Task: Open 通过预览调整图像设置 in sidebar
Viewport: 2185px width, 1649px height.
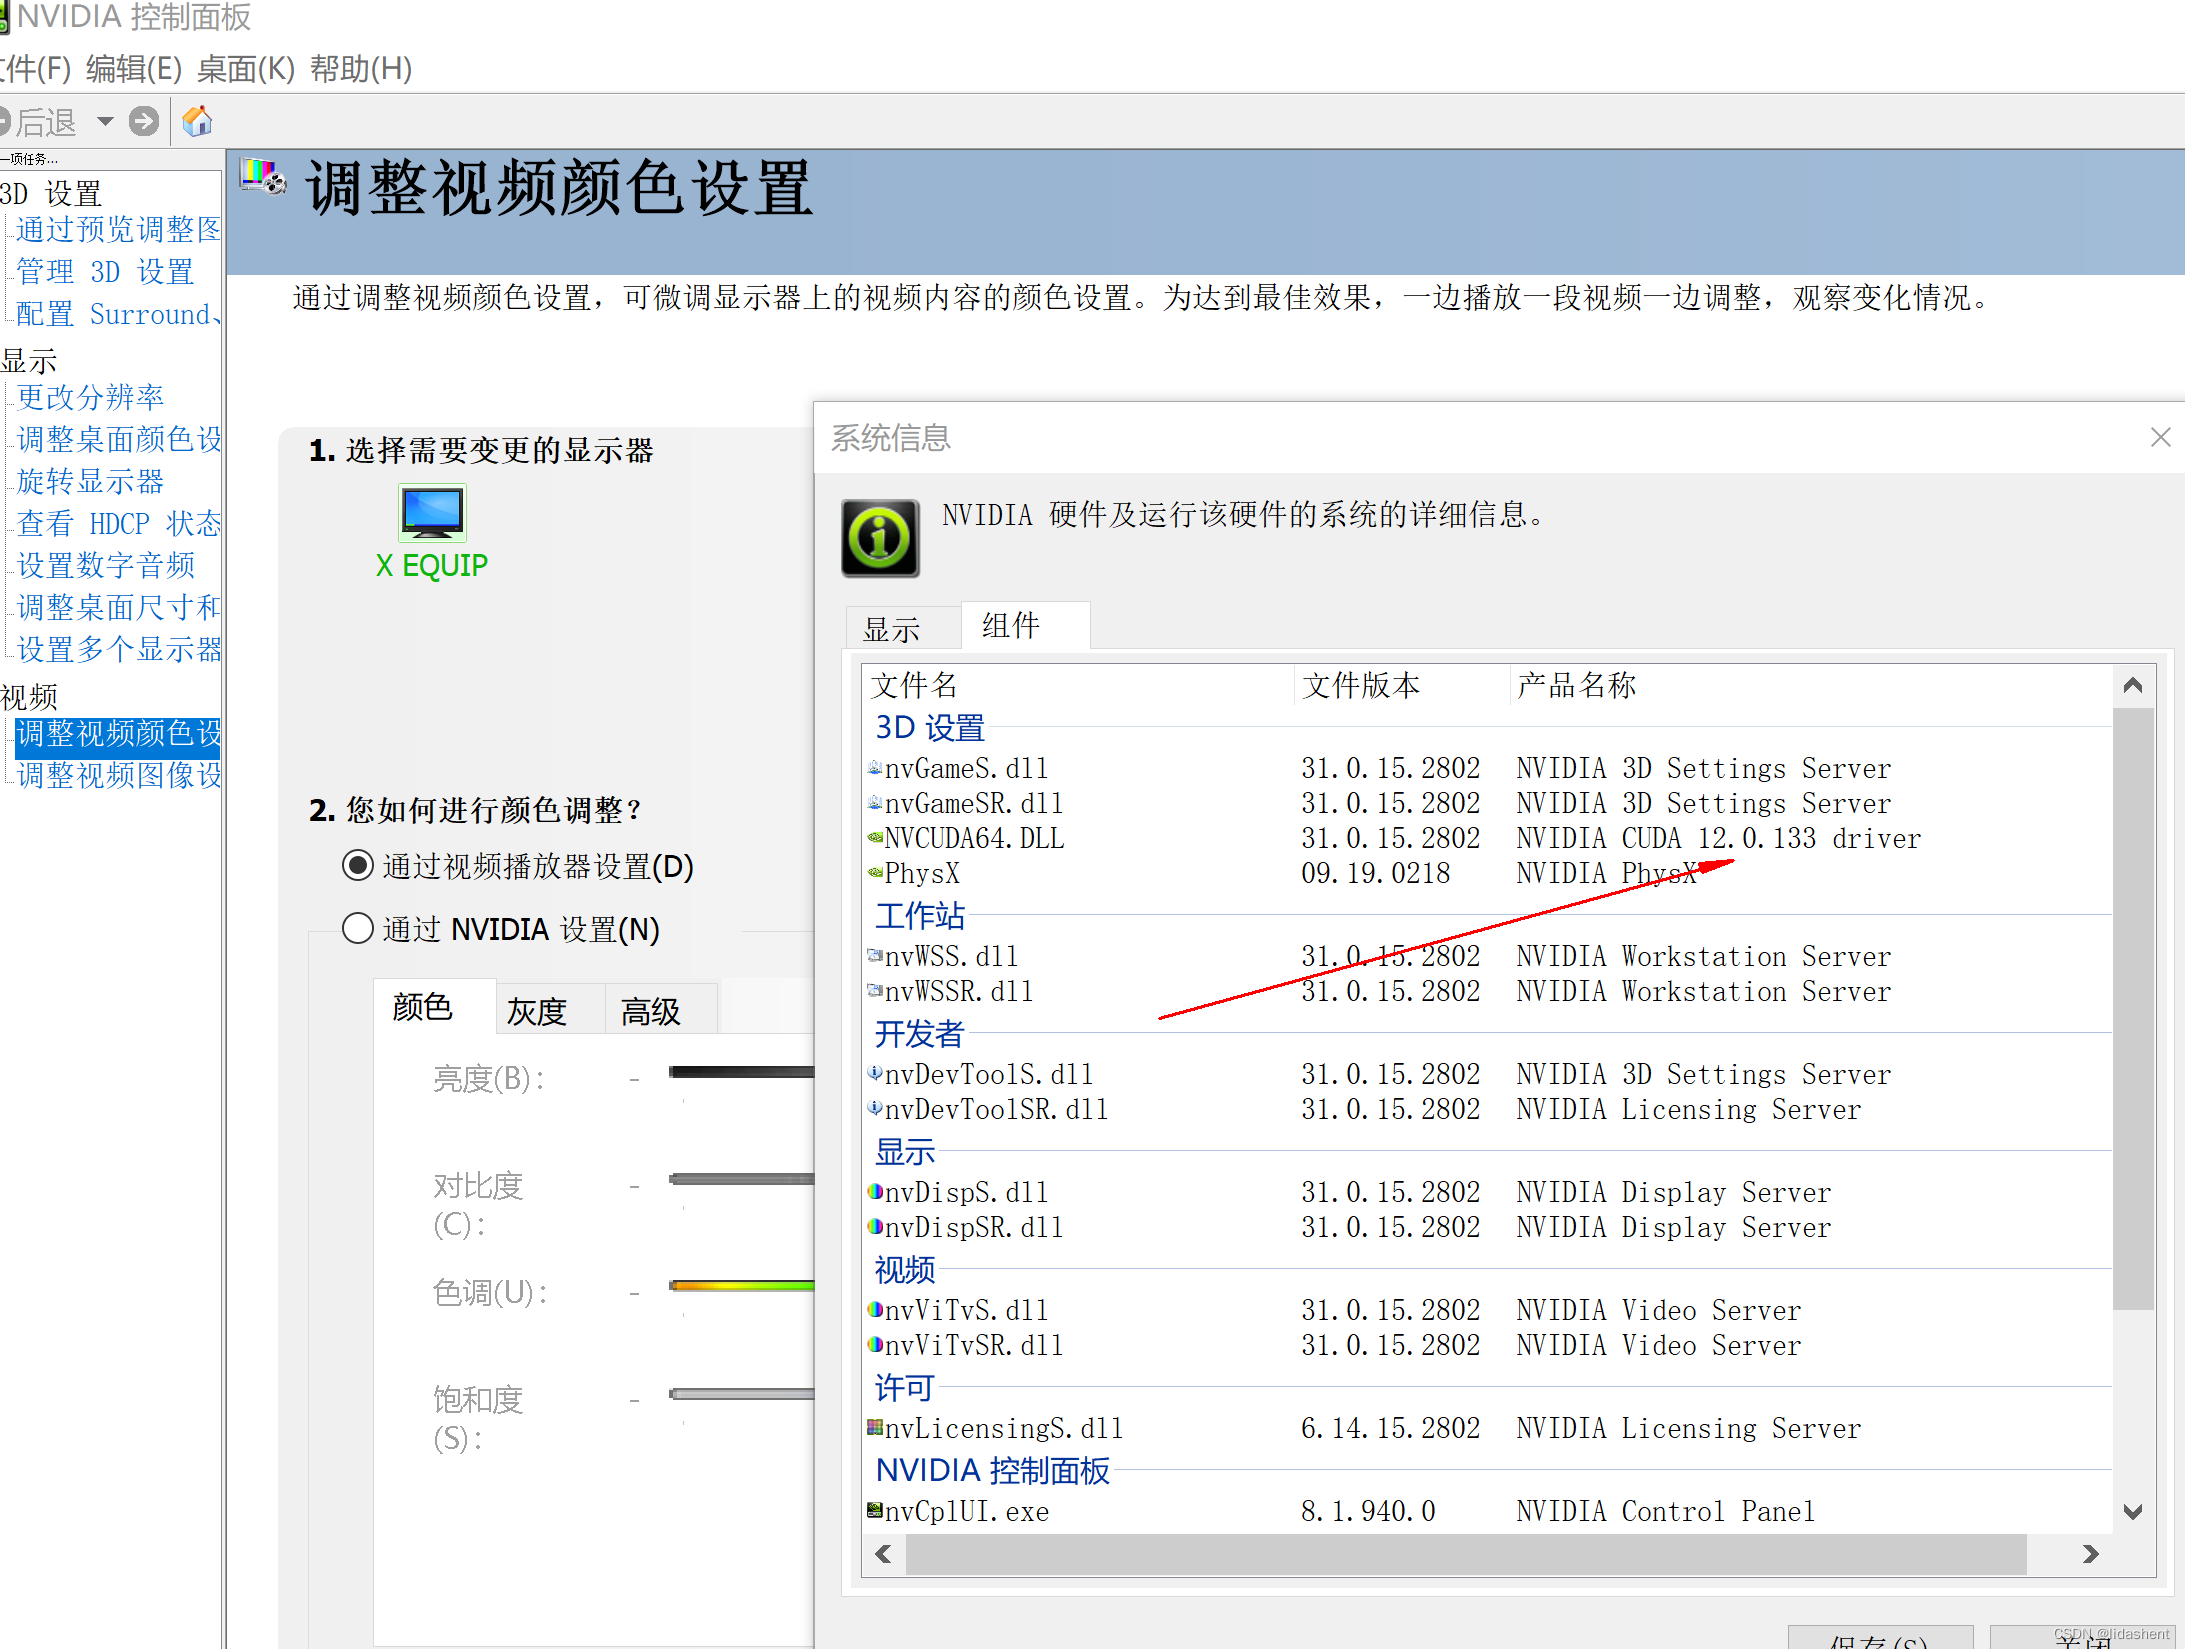Action: click(118, 230)
